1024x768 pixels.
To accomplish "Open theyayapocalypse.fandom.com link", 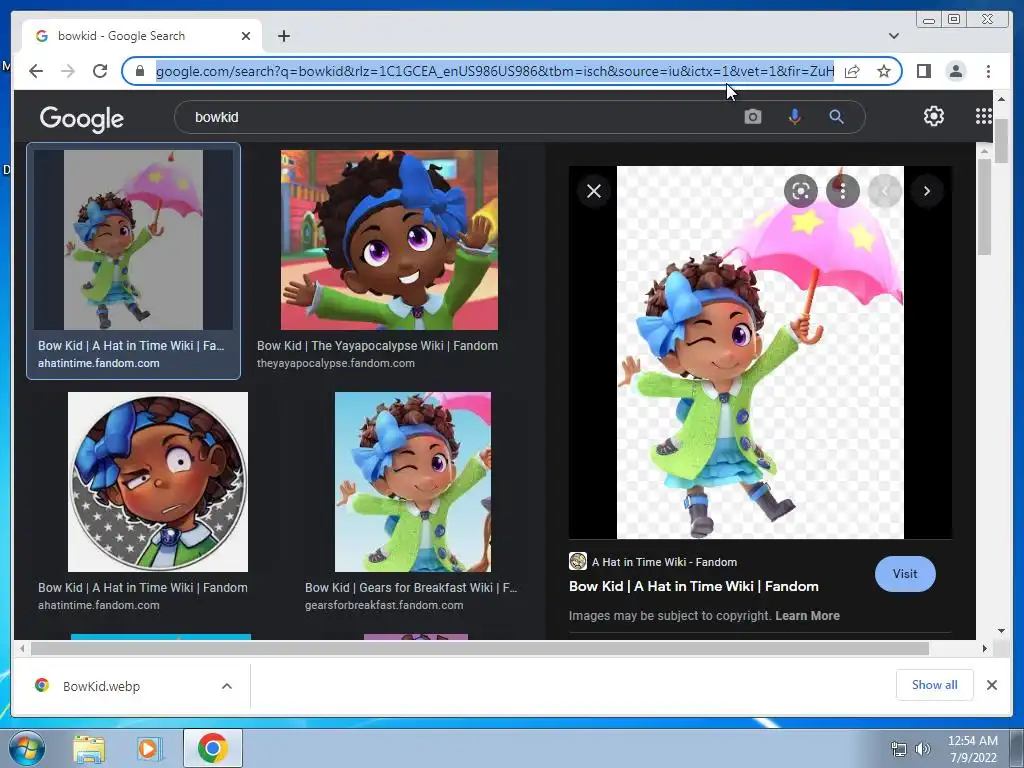I will [336, 363].
